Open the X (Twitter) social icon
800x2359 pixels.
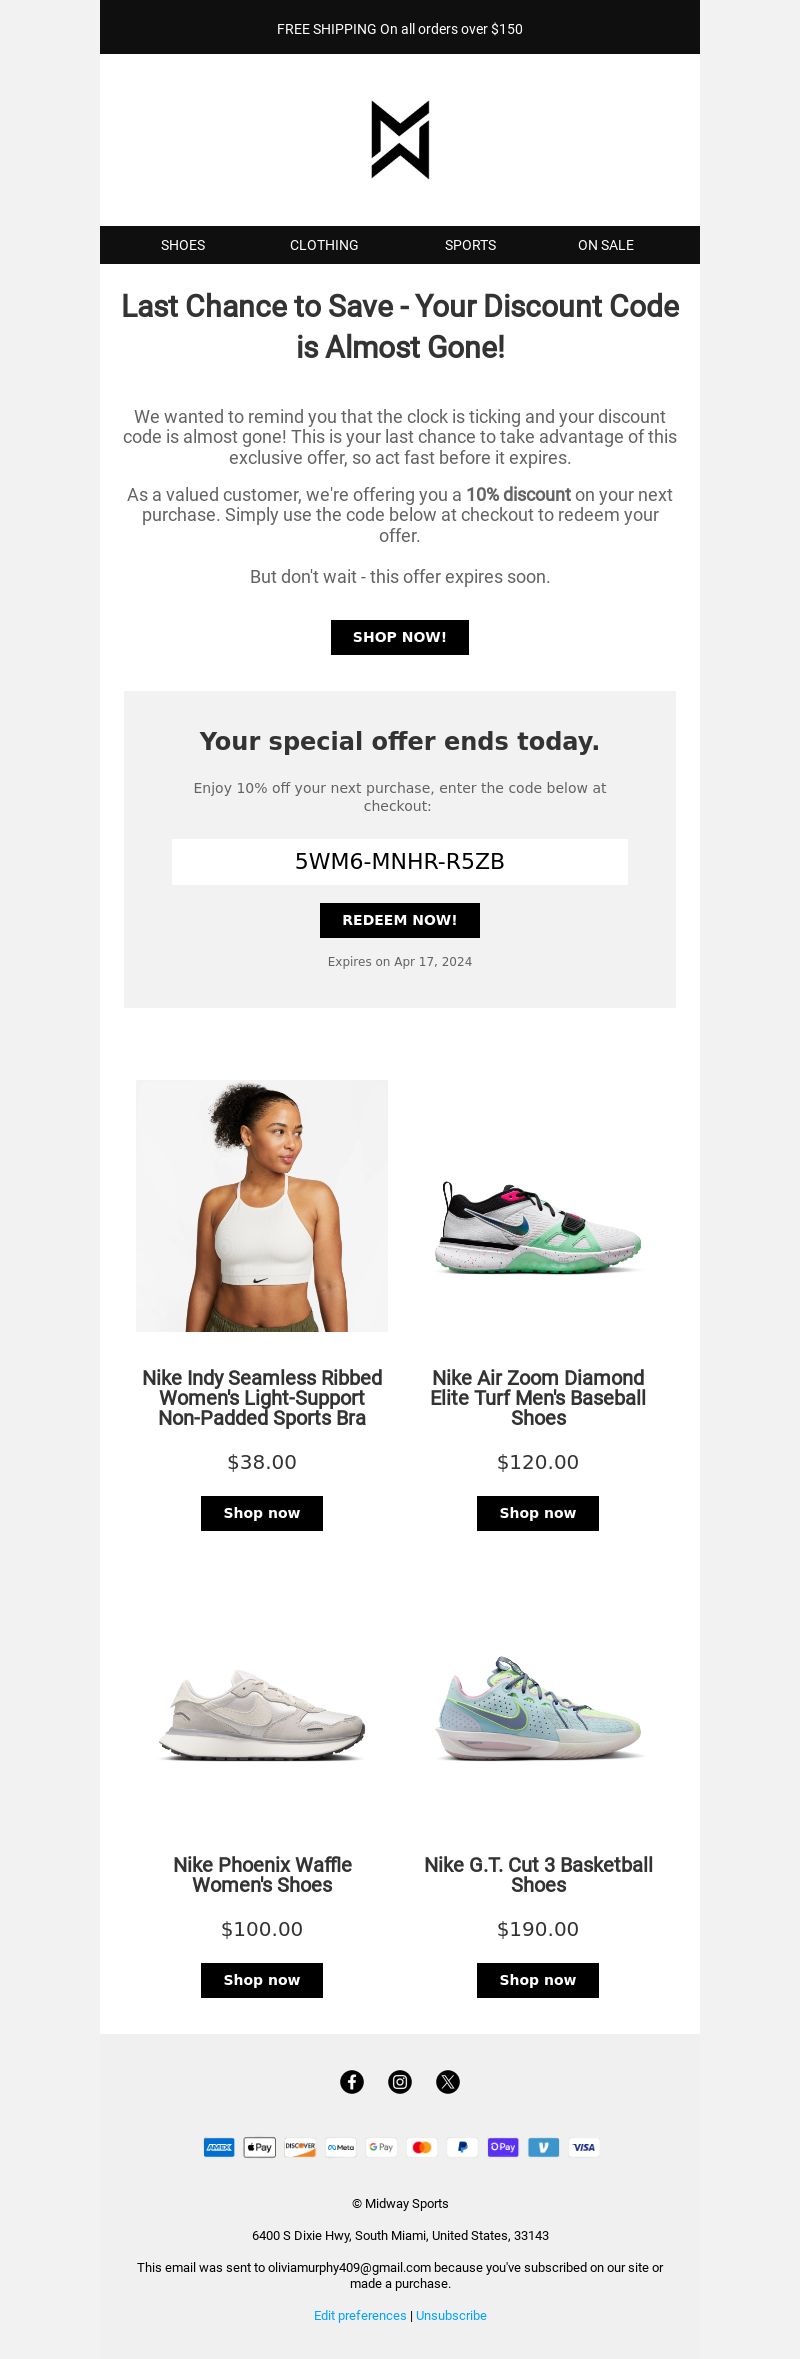click(x=448, y=2082)
